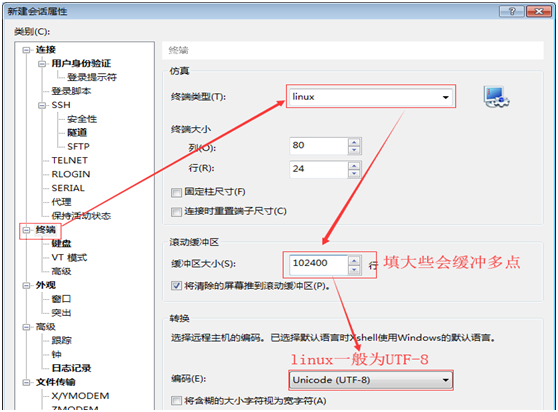
Task: Collapse the 高级 top-level tree node
Action: click(x=26, y=327)
